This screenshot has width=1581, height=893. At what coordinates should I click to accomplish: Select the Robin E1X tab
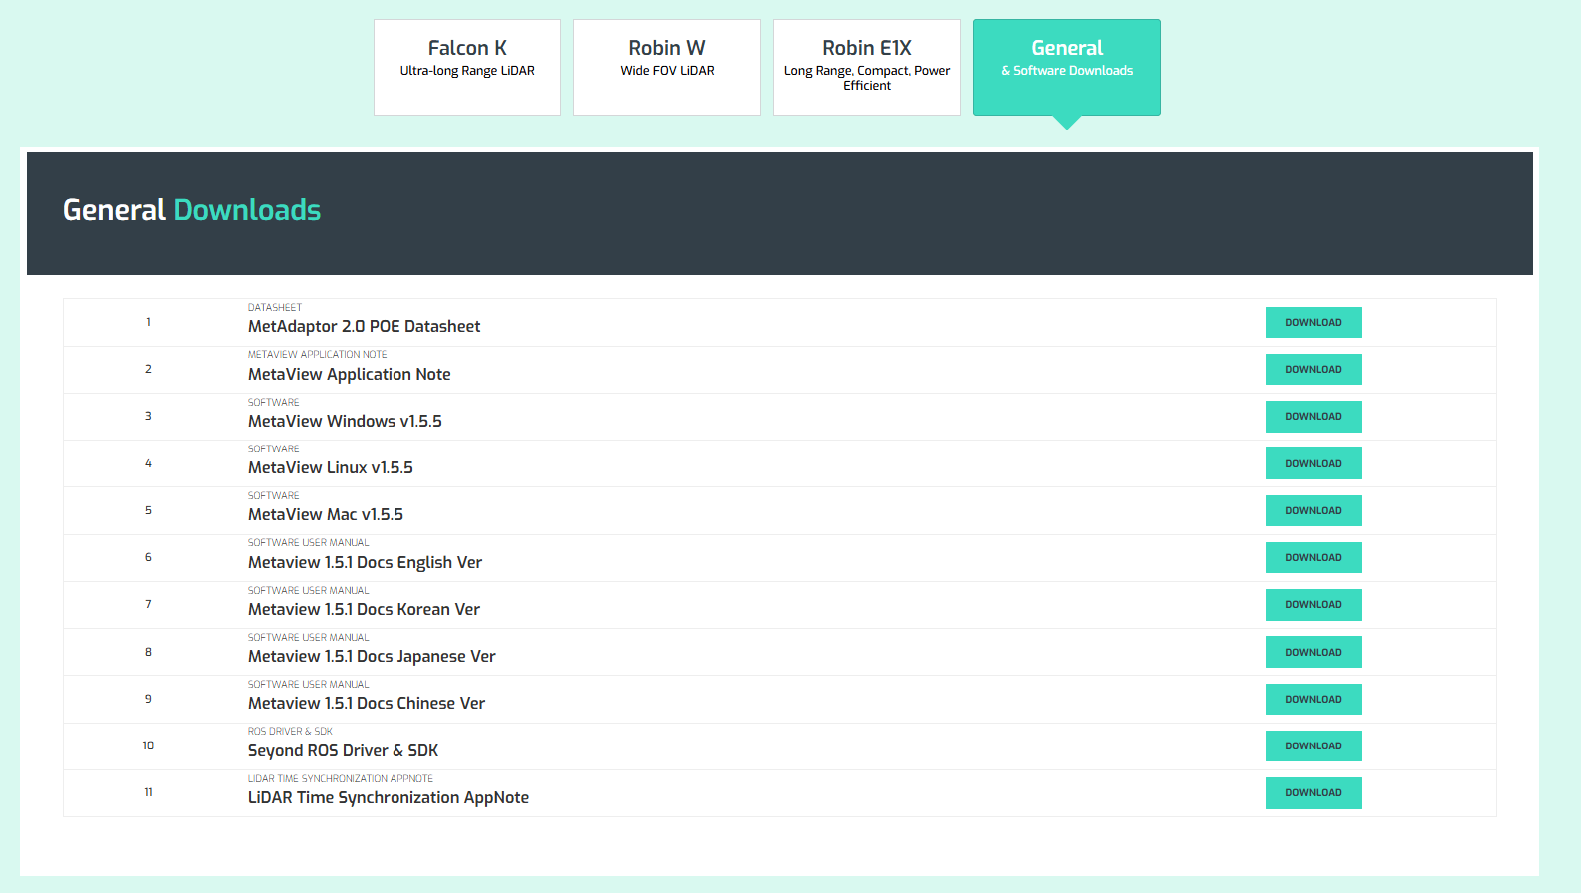866,67
